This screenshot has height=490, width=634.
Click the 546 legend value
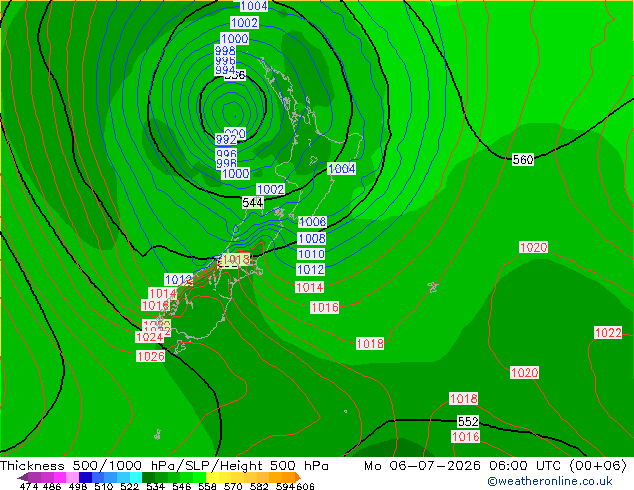point(181,486)
